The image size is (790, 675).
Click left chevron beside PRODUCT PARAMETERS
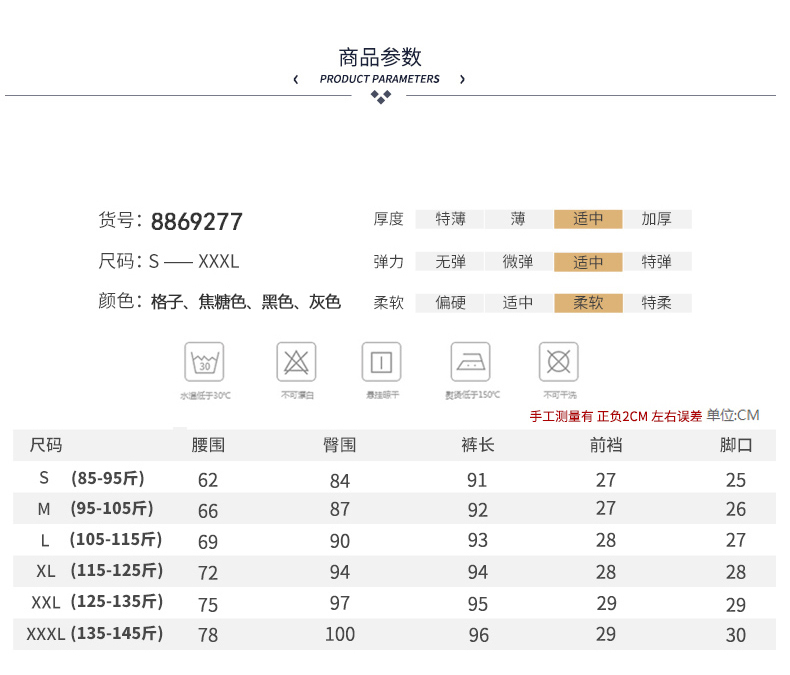click(x=296, y=79)
